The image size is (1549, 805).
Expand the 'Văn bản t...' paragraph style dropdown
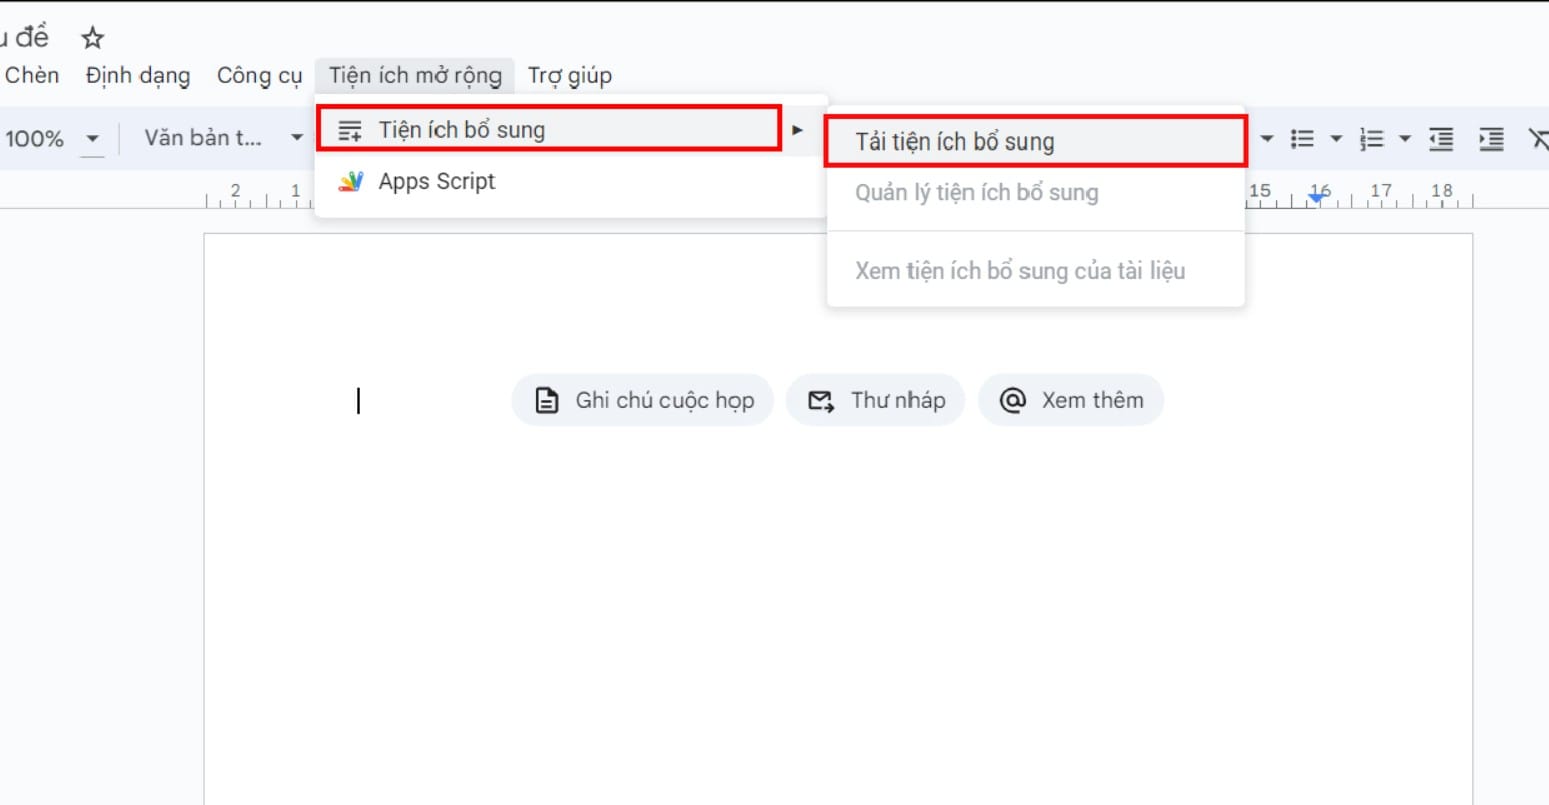coord(296,139)
